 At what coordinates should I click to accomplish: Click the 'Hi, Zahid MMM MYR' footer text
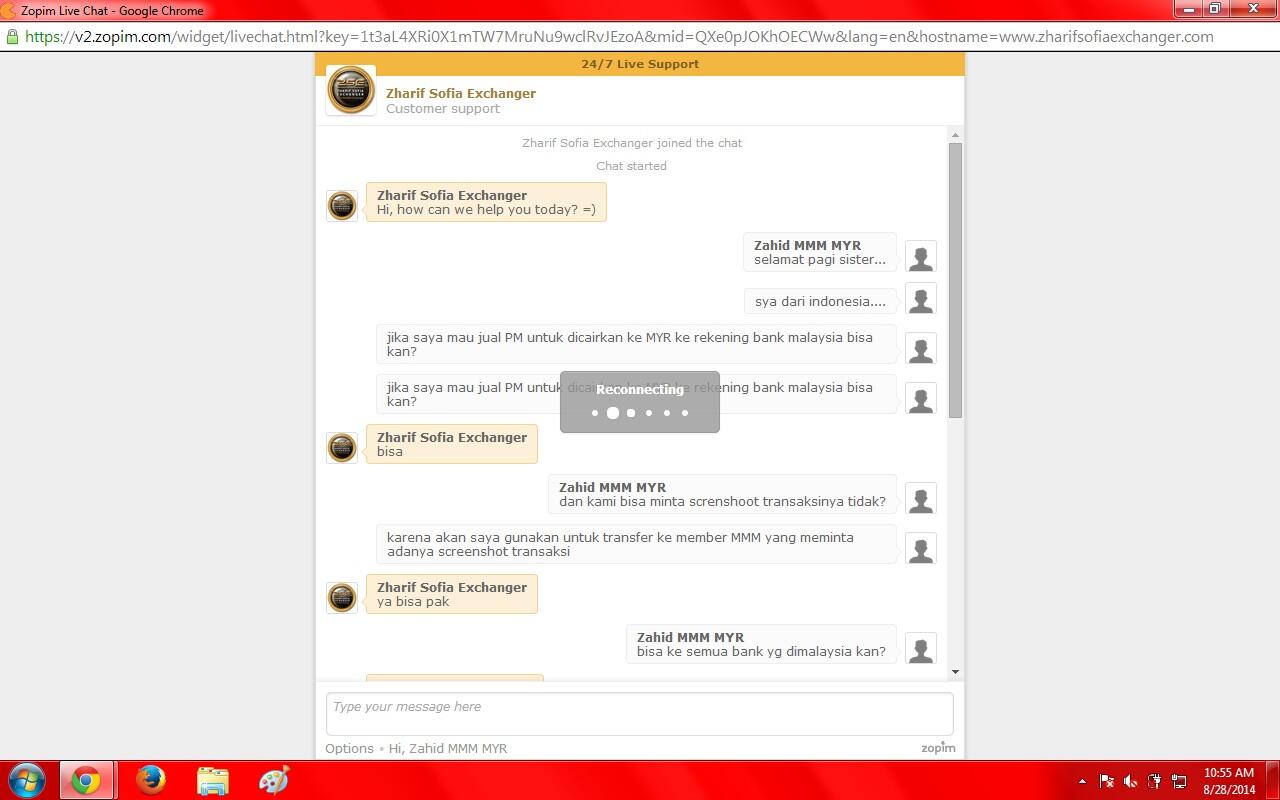[448, 748]
